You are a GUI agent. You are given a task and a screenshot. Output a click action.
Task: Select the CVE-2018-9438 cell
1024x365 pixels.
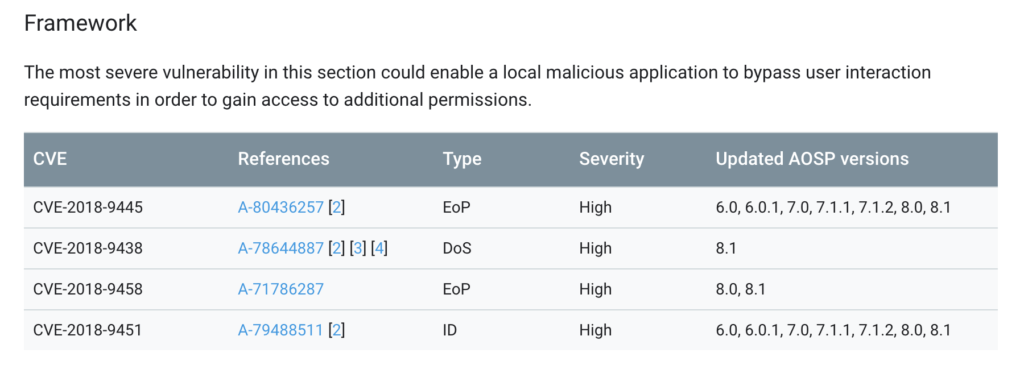[88, 248]
